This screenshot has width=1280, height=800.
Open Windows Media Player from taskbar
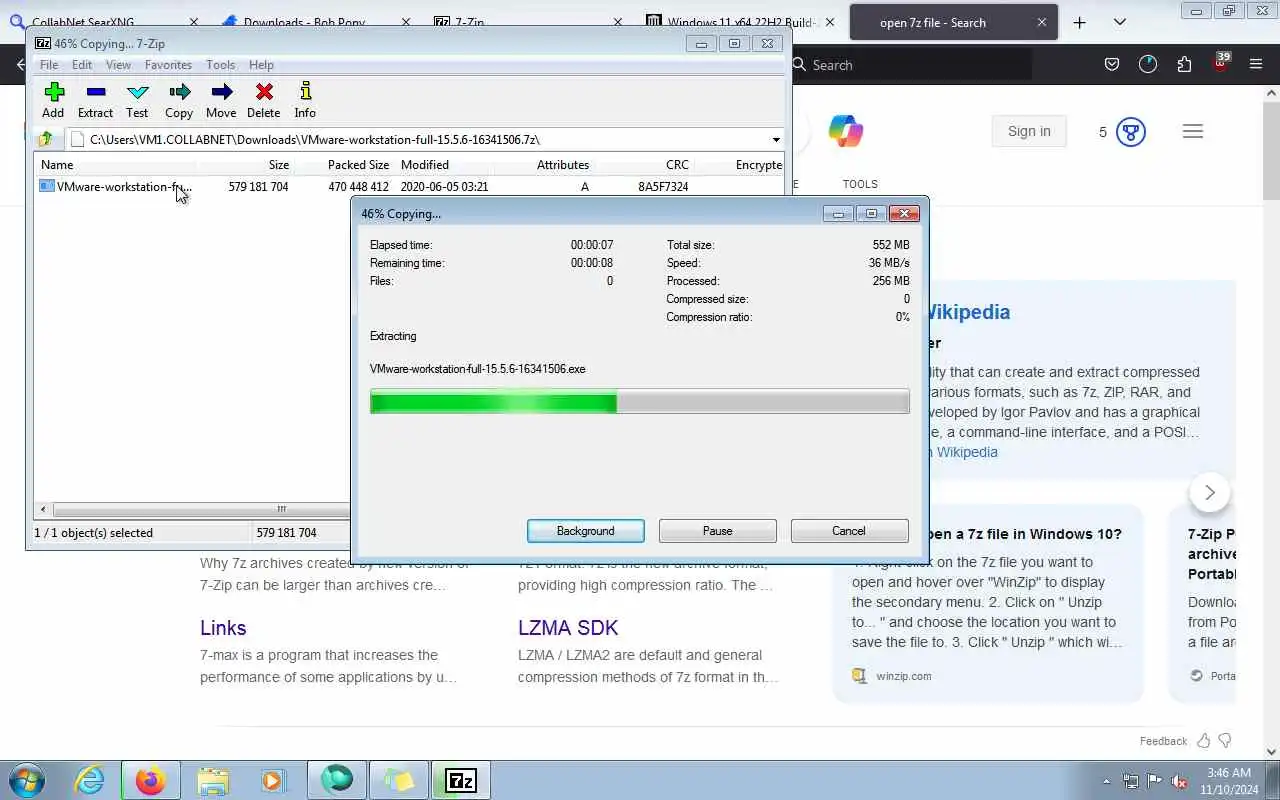click(x=273, y=780)
